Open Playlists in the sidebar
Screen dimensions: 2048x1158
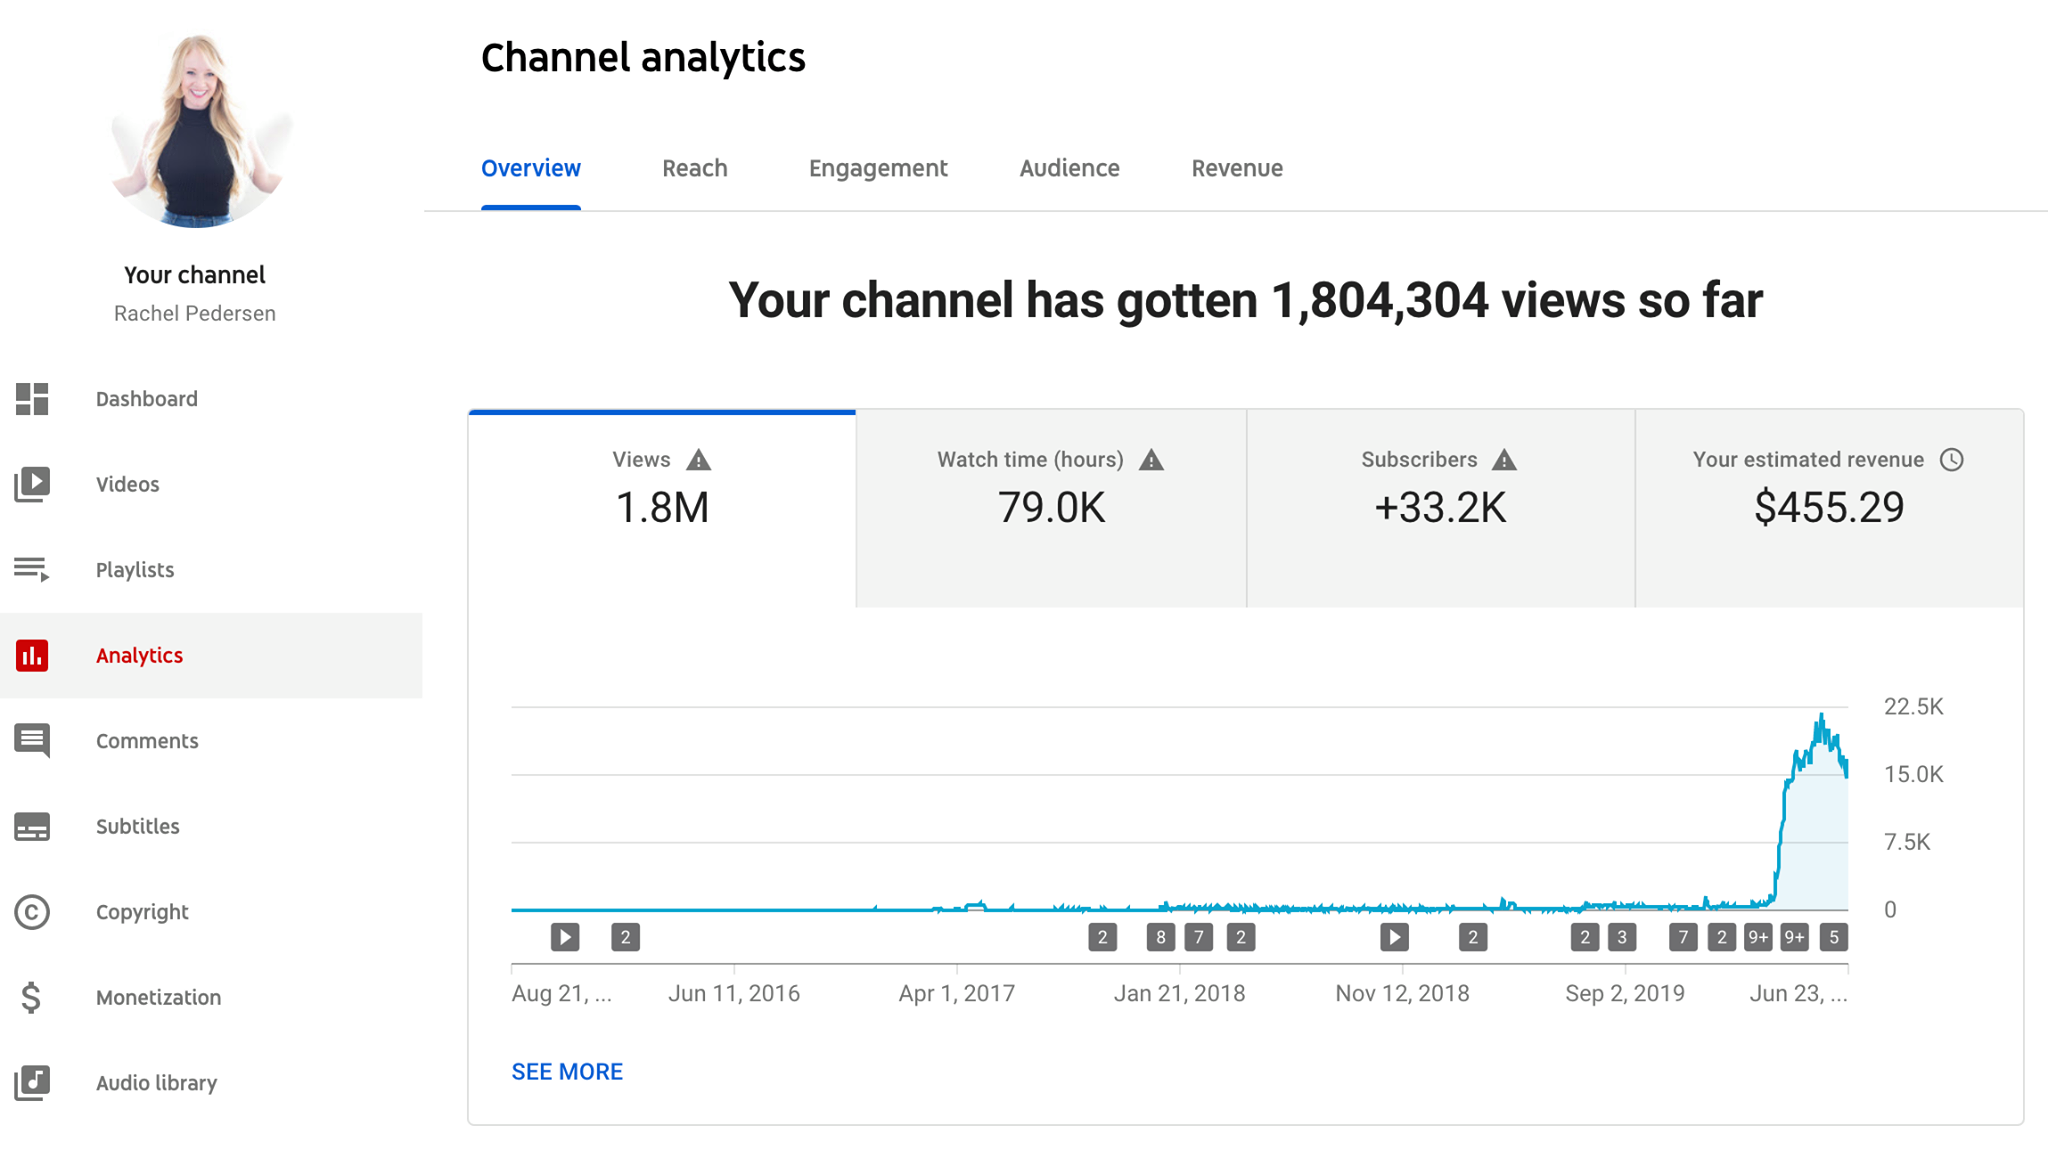(x=134, y=569)
